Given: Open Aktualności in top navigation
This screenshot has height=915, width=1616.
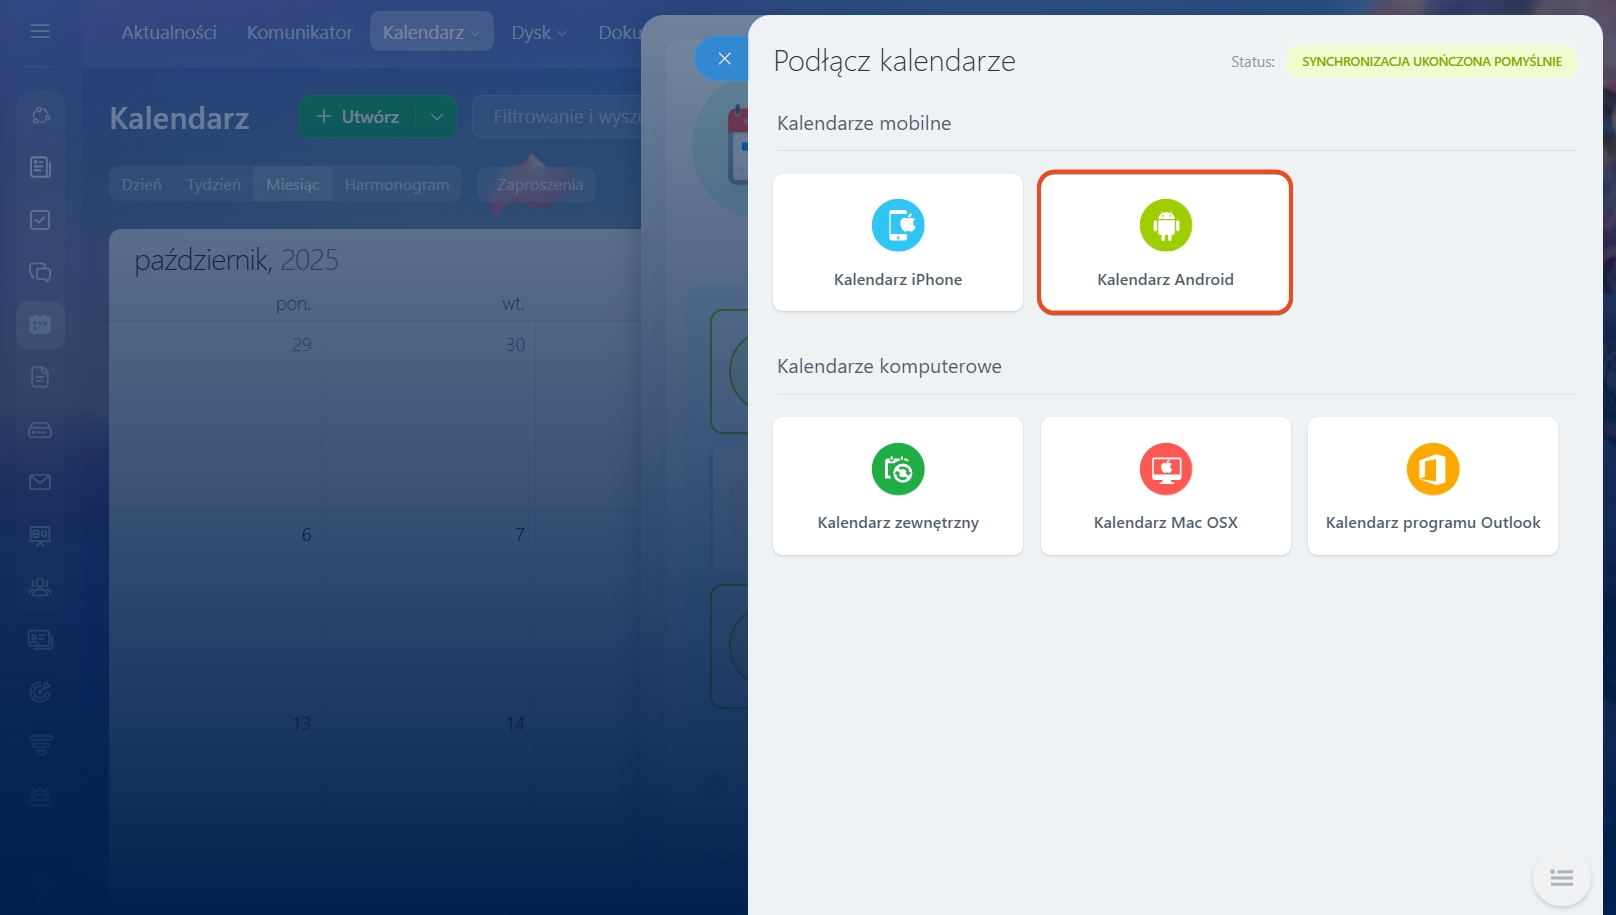Looking at the screenshot, I should pos(169,32).
